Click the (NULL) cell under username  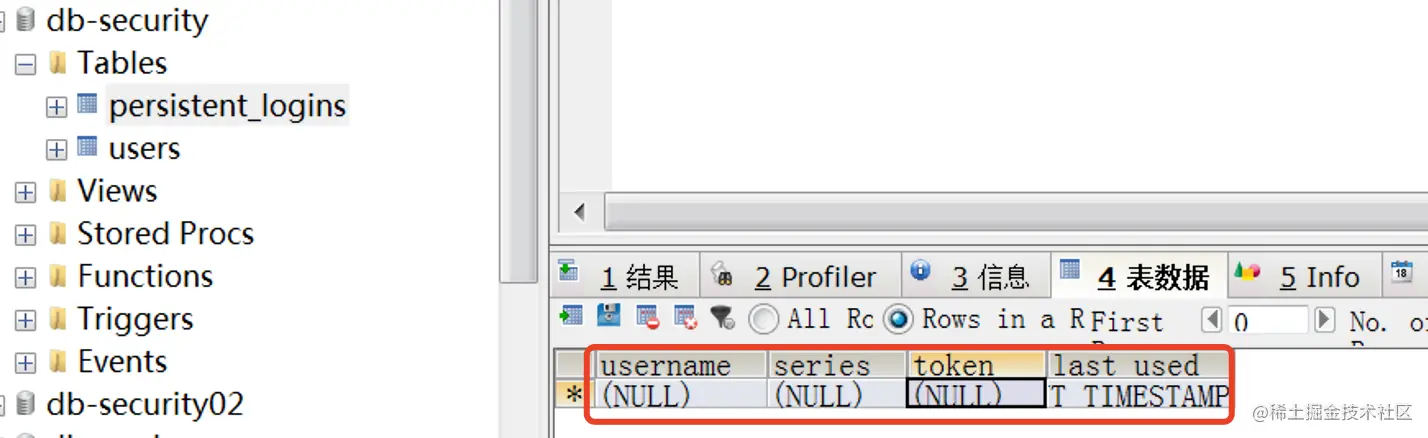(682, 395)
